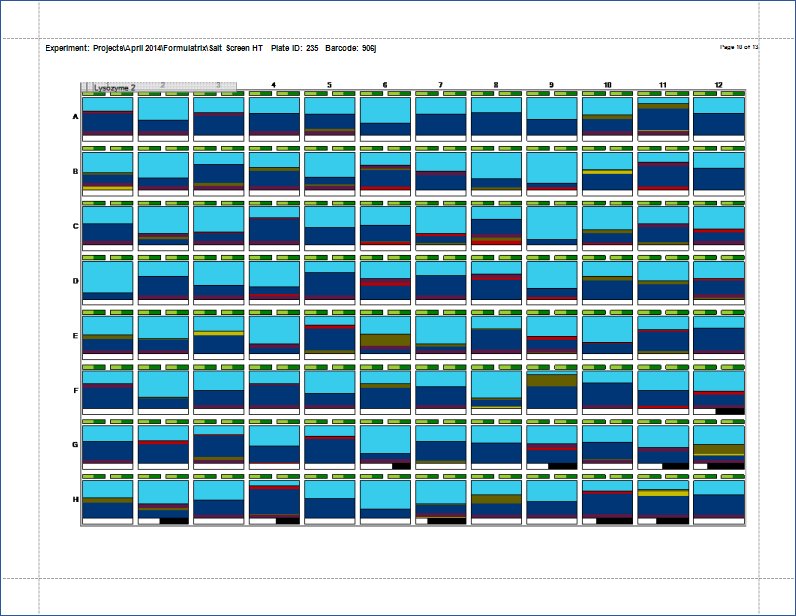Click well A1 thumbnail
This screenshot has height=616, width=796.
tap(108, 116)
